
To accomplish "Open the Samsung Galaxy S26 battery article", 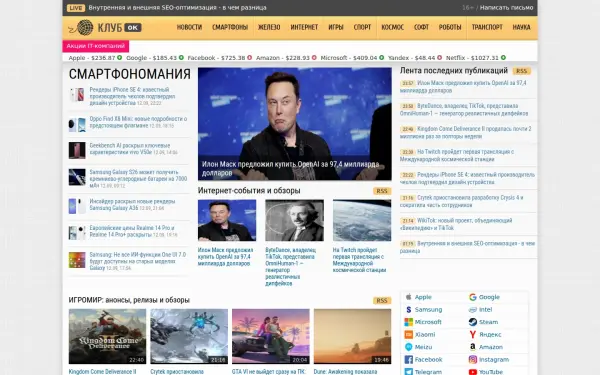I will tap(138, 179).
